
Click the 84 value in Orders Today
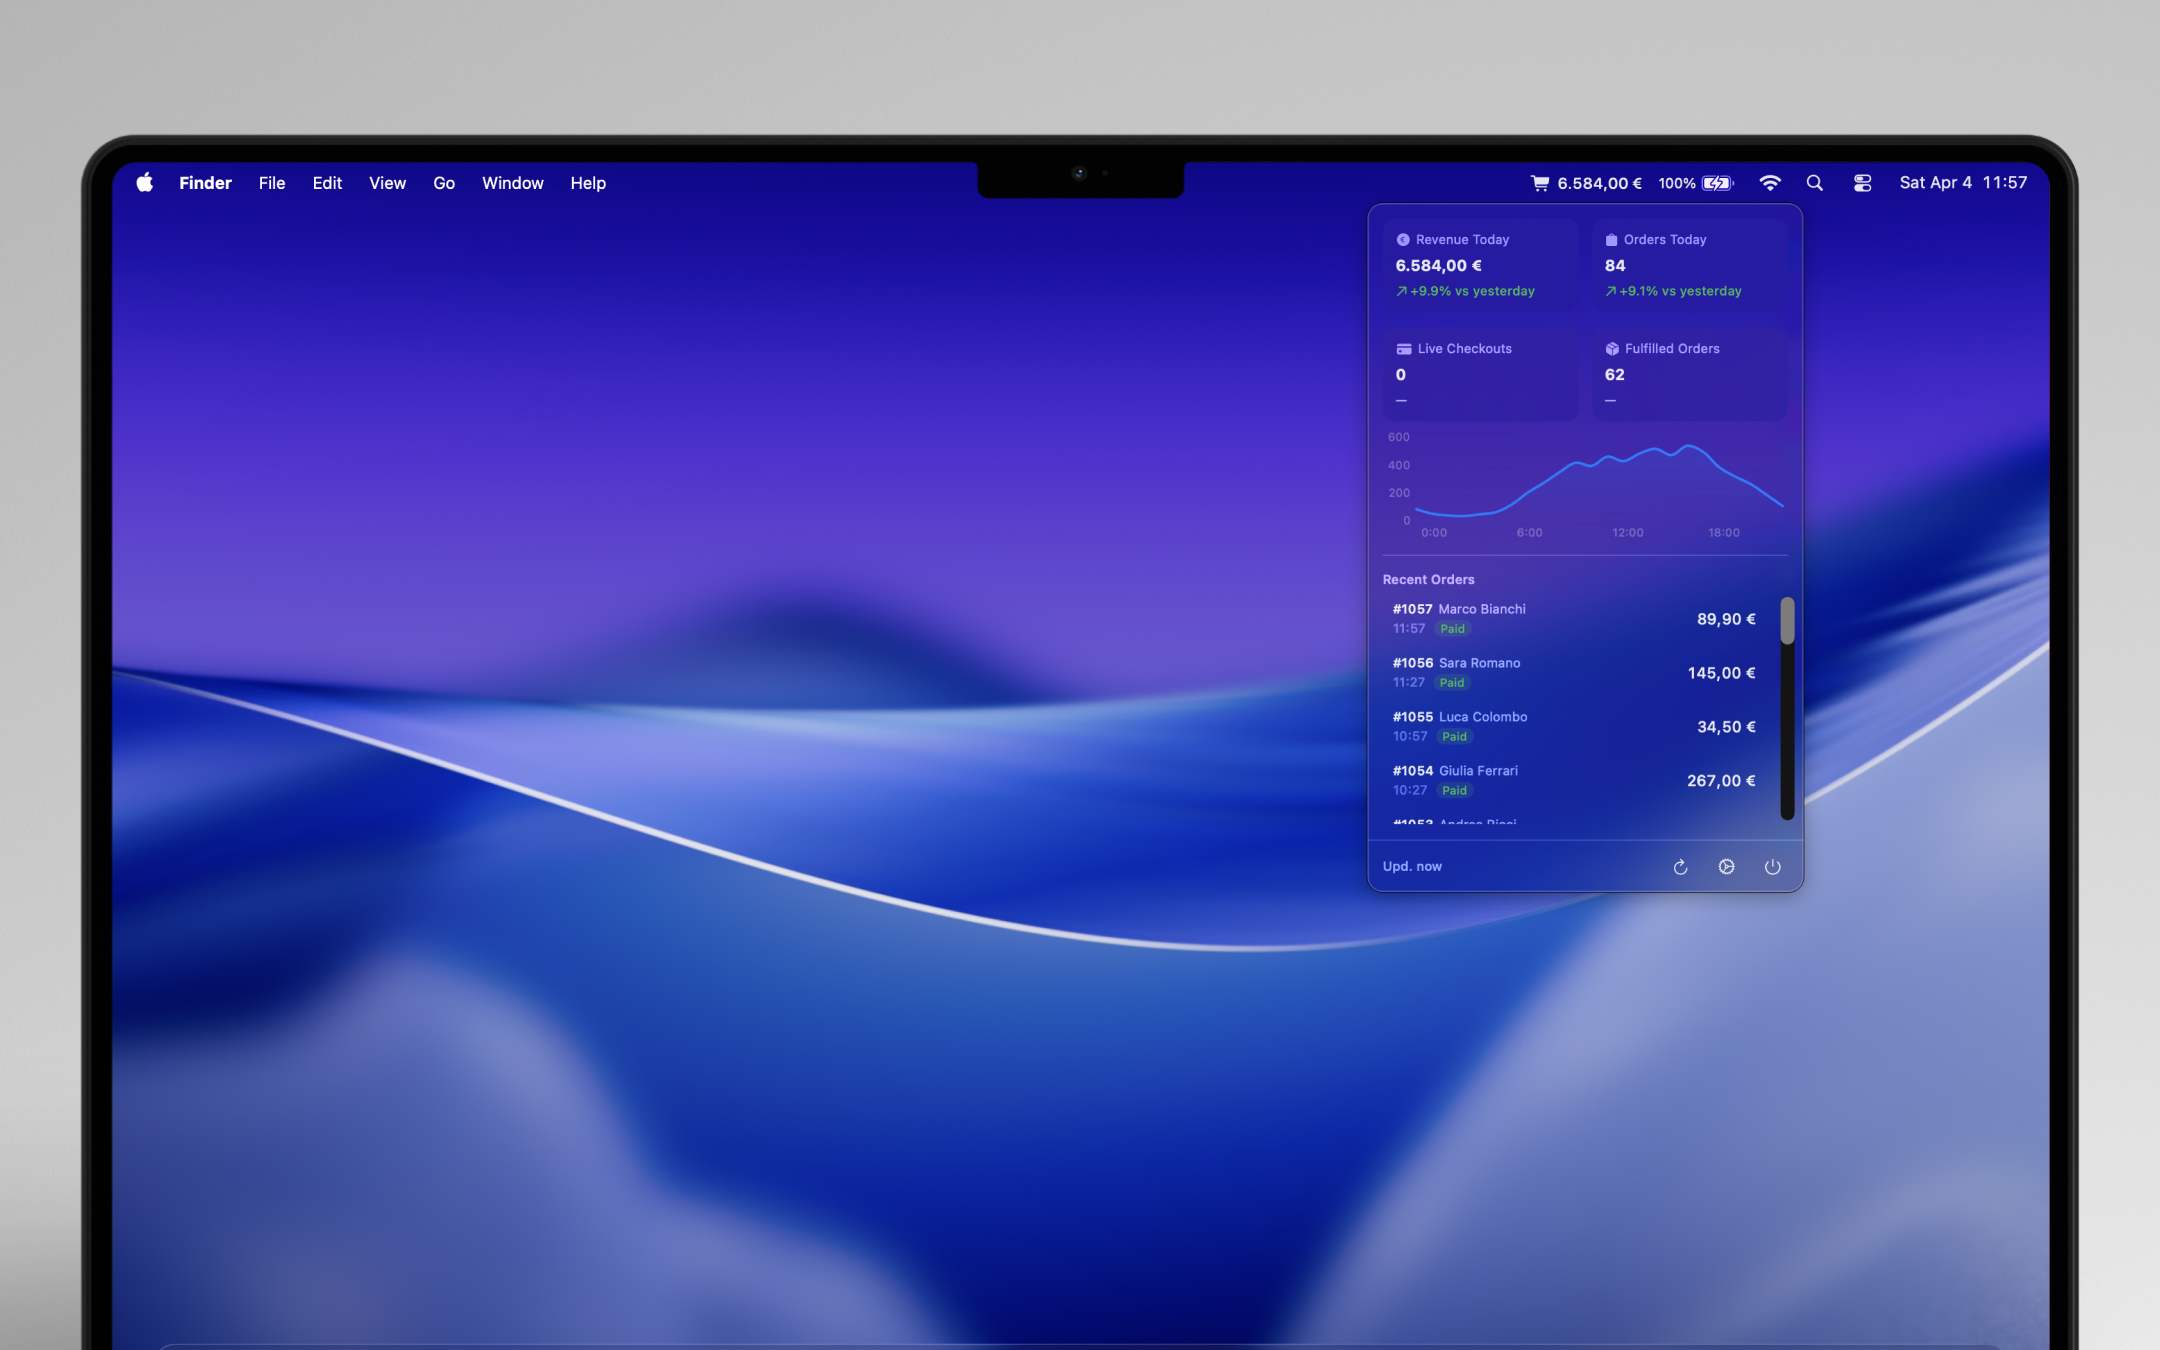pos(1615,266)
